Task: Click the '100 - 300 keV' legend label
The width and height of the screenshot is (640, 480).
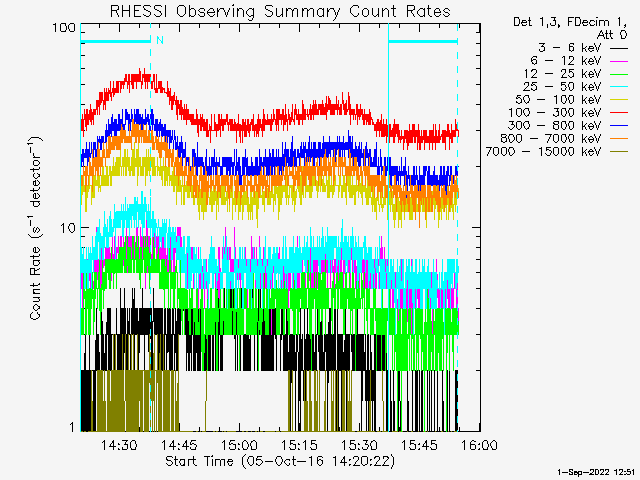Action: (x=555, y=113)
